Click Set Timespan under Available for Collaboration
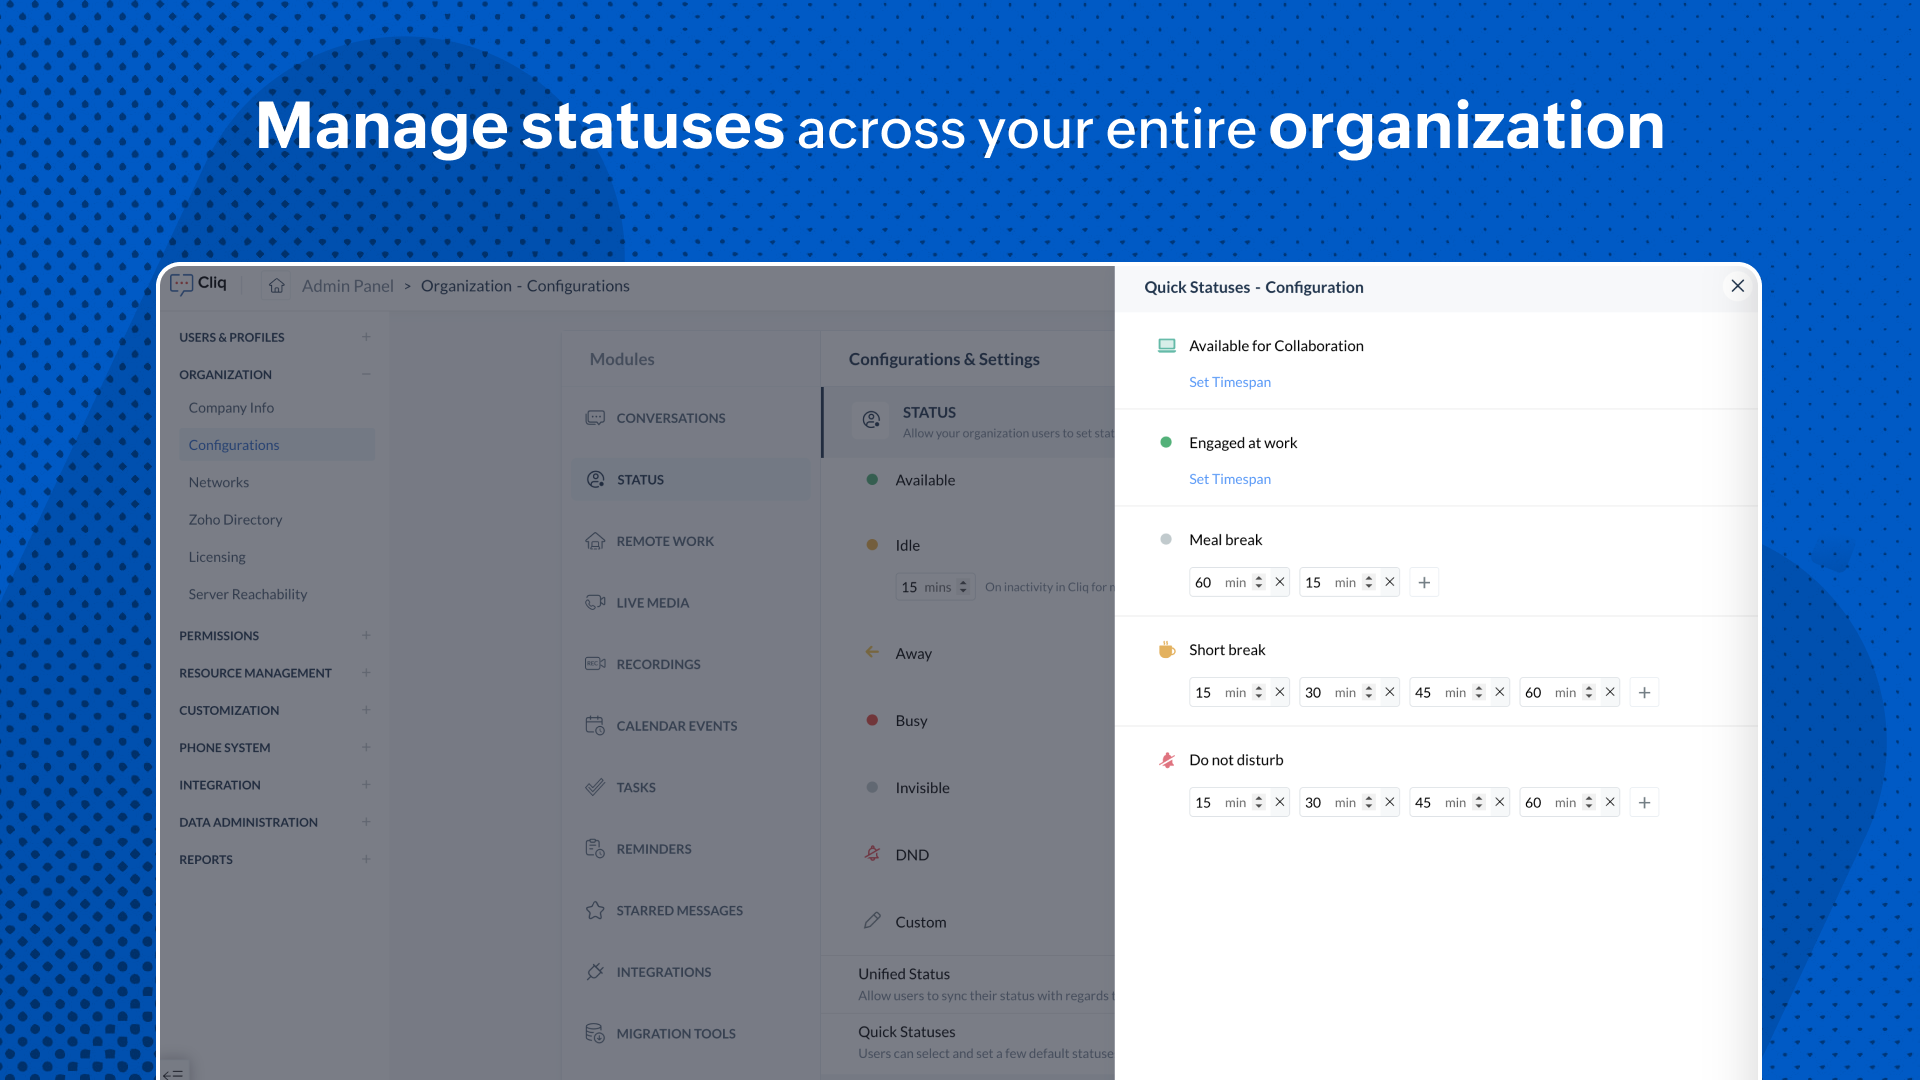The width and height of the screenshot is (1920, 1080). pos(1229,382)
